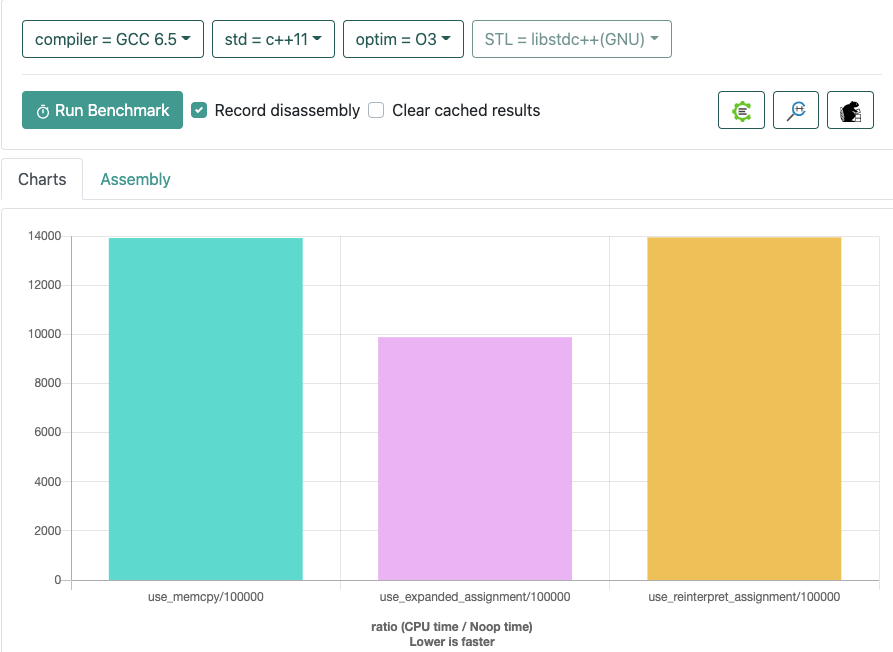Click the Lower is faster caption

click(452, 642)
